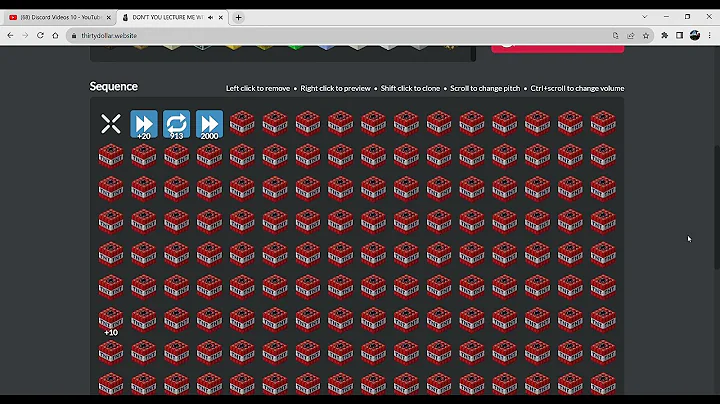Click the red button above the sequence
Viewport: 720px width, 404px height.
tap(557, 49)
